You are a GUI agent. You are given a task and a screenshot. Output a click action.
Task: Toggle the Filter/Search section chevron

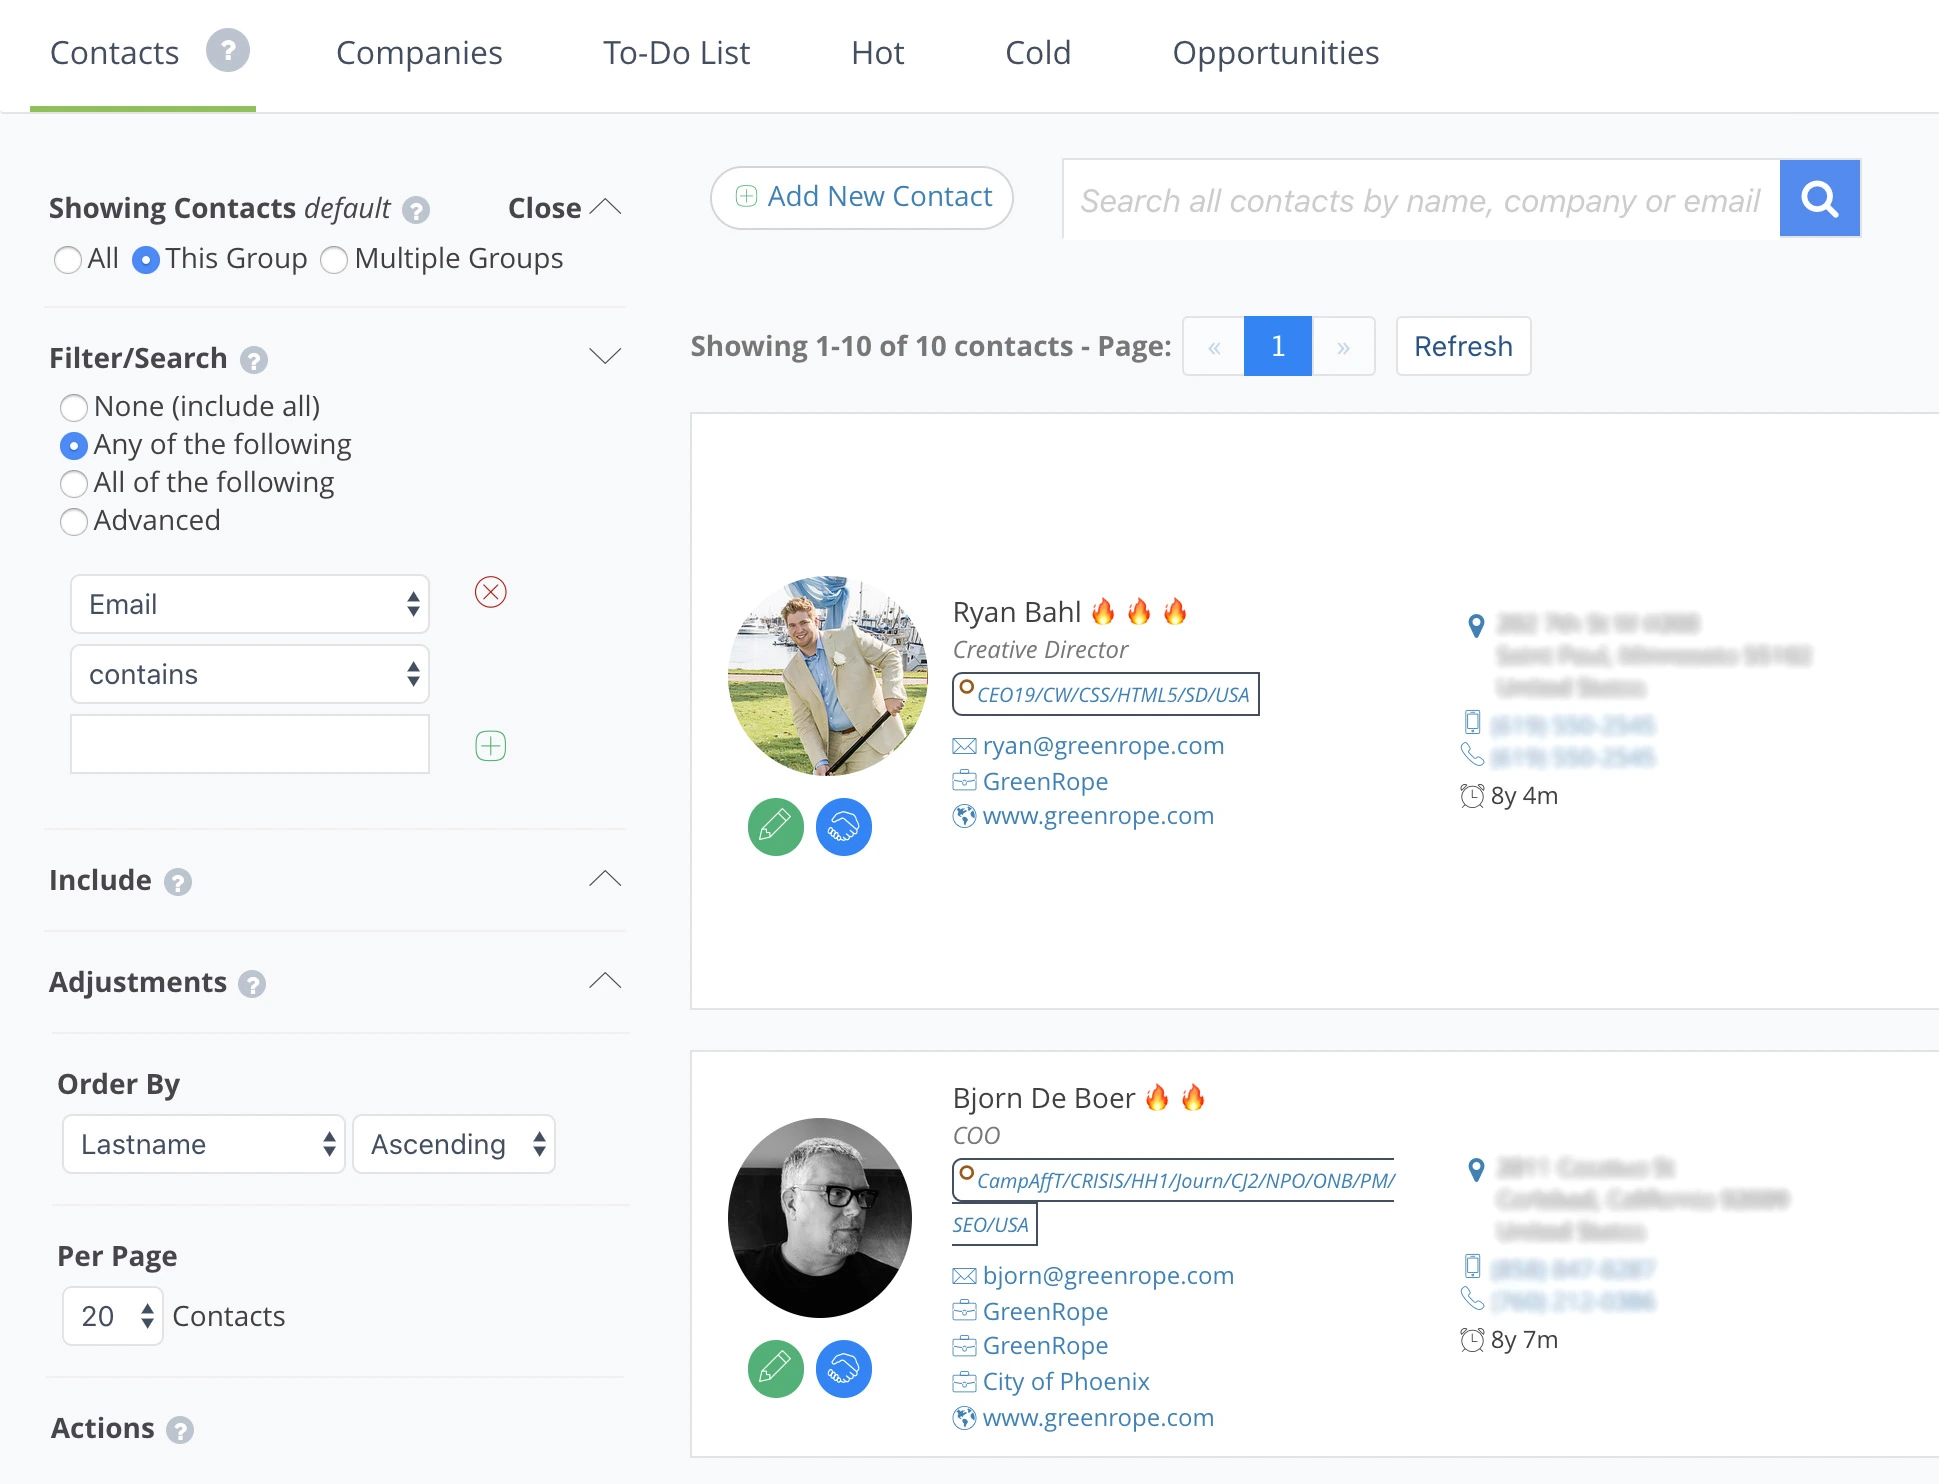[605, 356]
